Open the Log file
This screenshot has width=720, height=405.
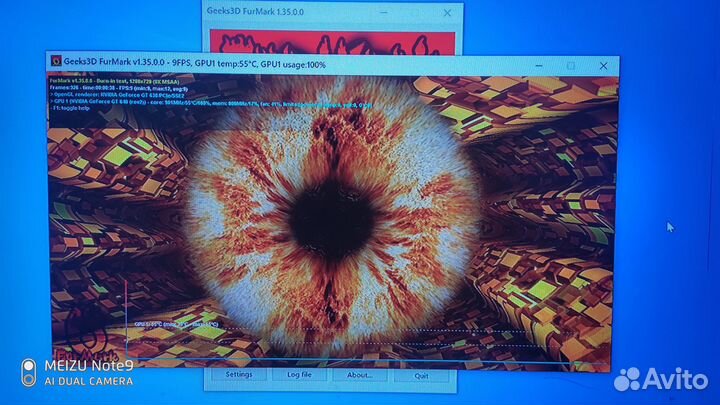point(300,375)
